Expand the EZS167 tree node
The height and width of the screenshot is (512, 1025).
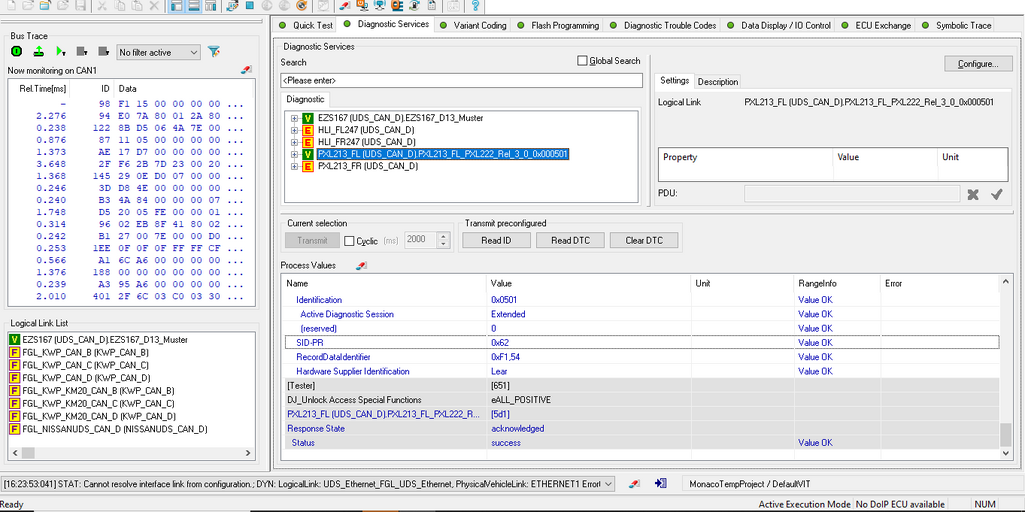(295, 118)
